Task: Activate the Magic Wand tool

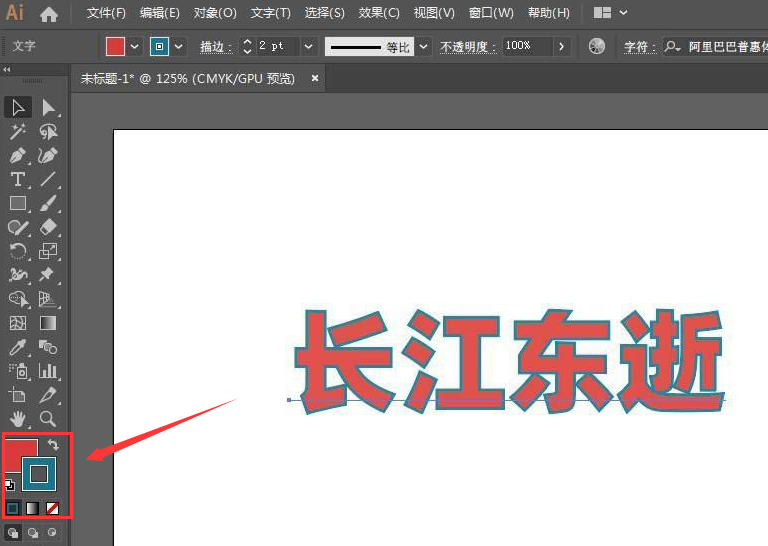Action: tap(18, 131)
